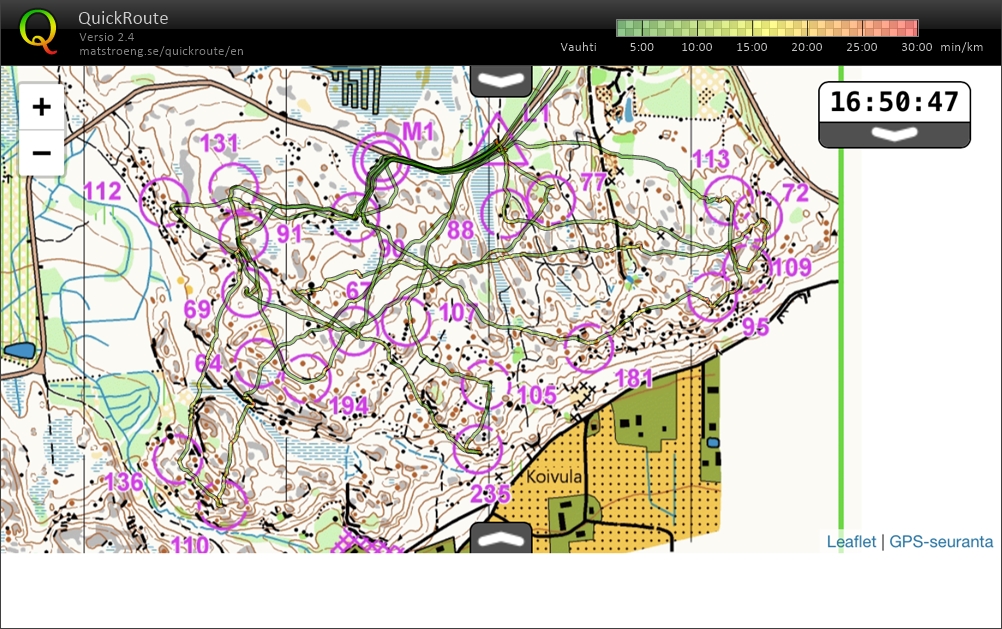
Task: Expand the bottom map panel chevron
Action: point(501,537)
